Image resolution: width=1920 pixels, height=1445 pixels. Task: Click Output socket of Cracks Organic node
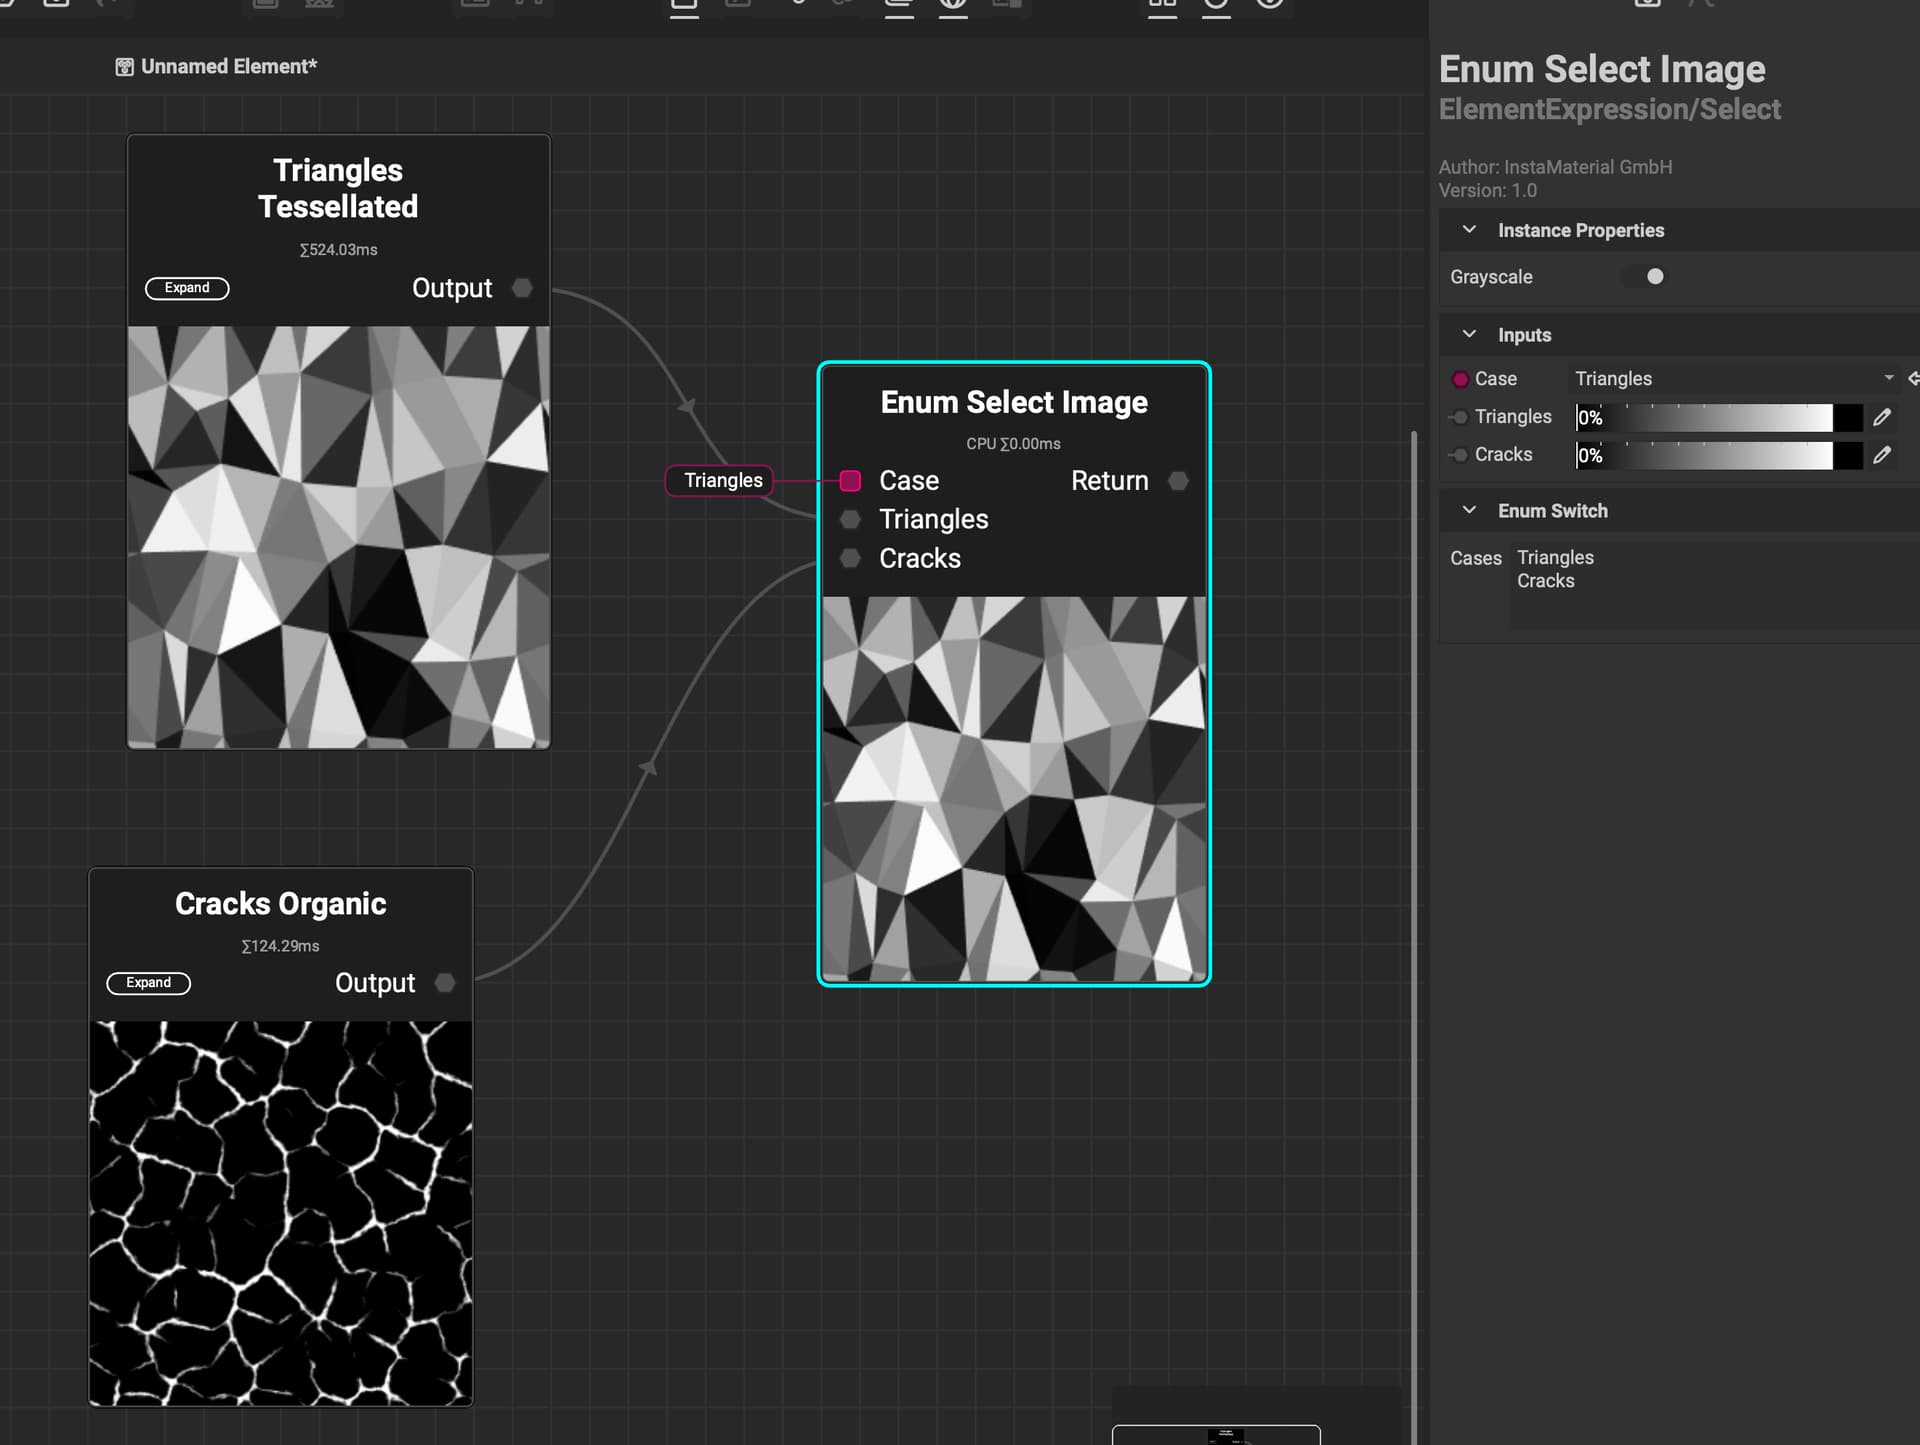pyautogui.click(x=445, y=983)
